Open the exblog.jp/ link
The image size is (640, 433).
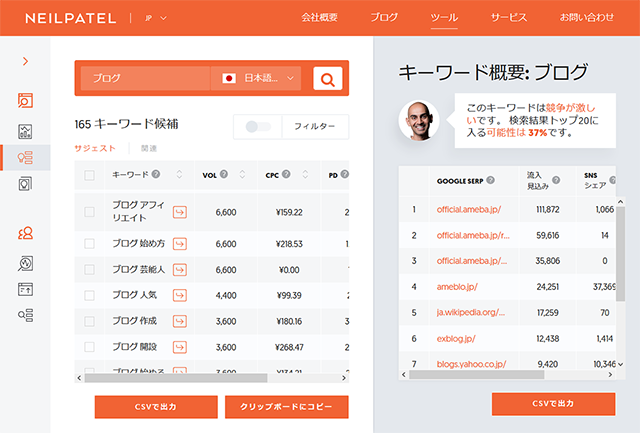456,339
